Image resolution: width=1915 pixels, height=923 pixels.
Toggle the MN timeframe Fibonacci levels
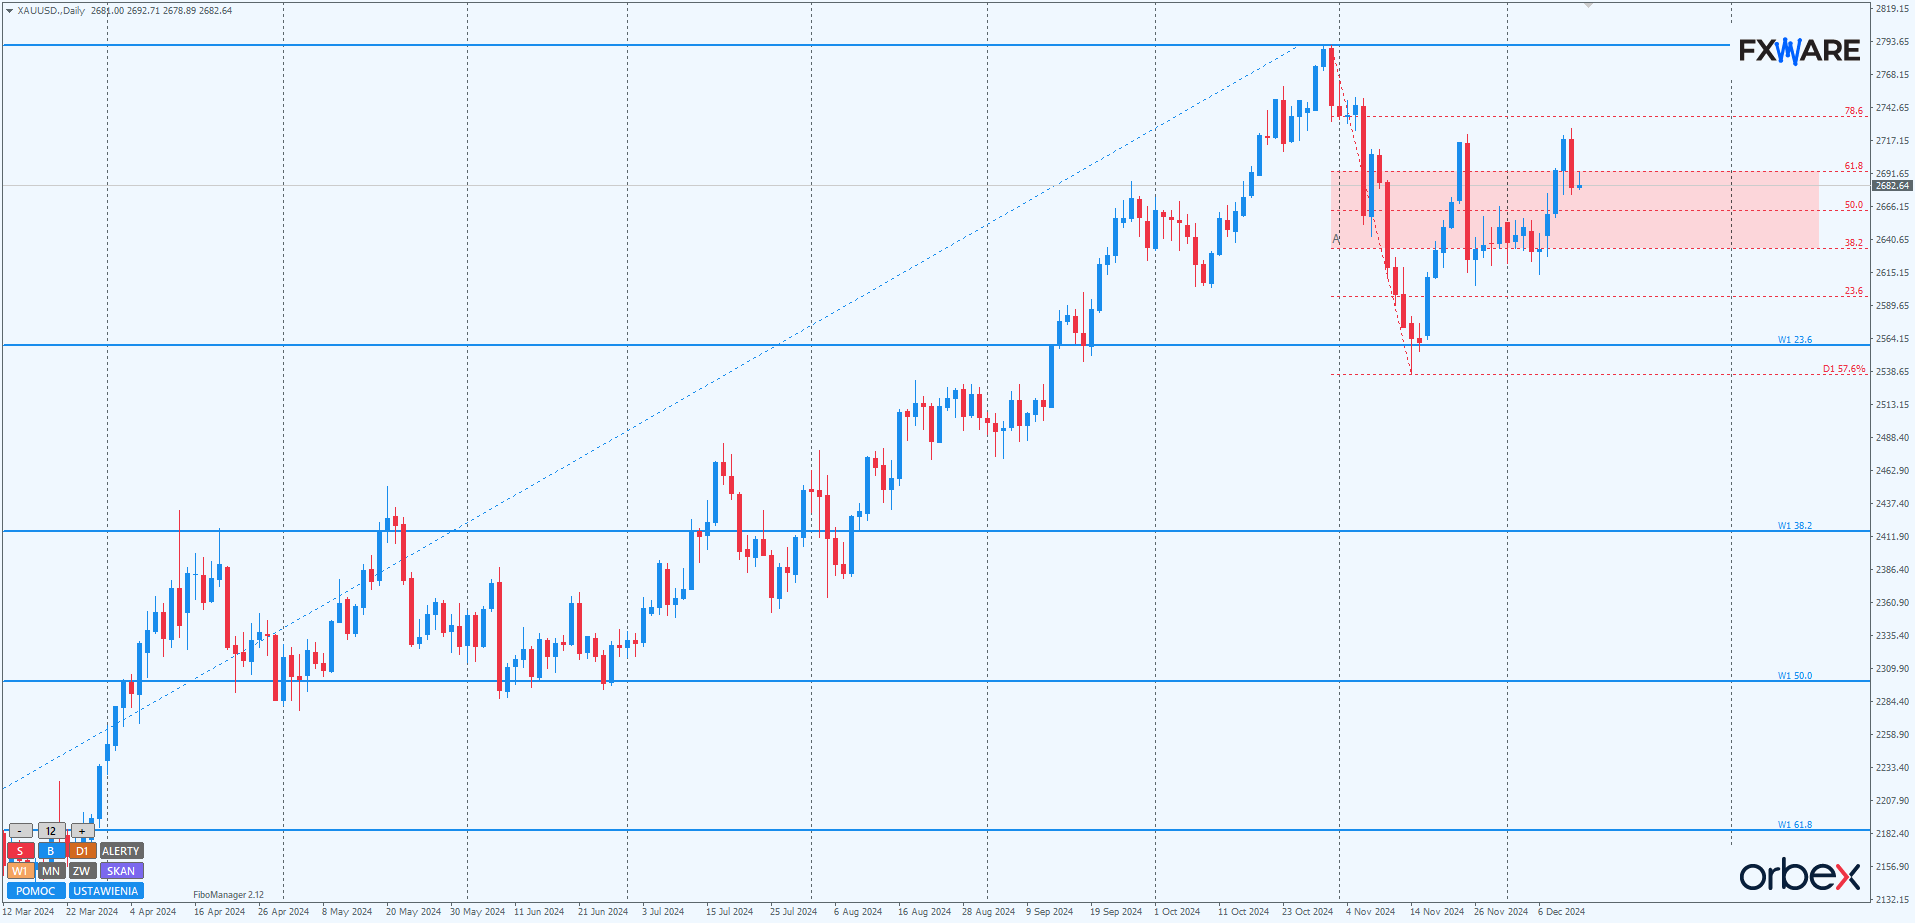(x=51, y=871)
